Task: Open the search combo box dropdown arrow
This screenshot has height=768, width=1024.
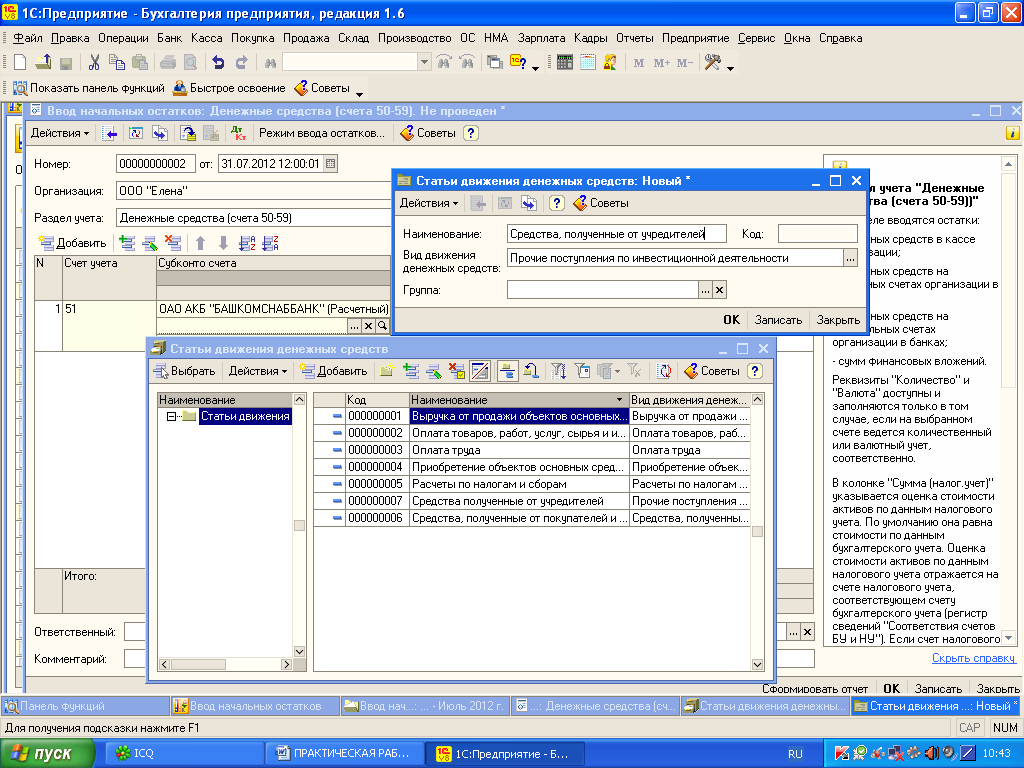Action: coord(424,63)
